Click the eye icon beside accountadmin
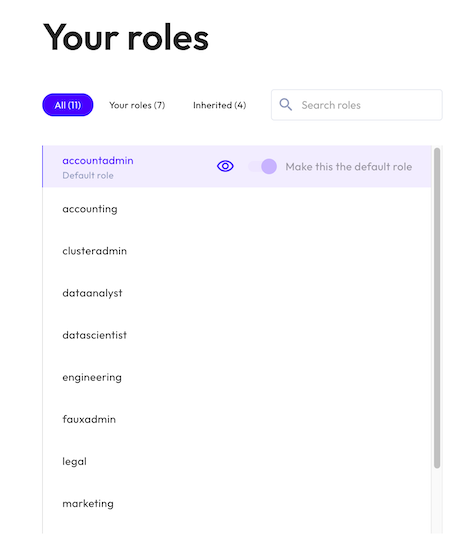 225,166
